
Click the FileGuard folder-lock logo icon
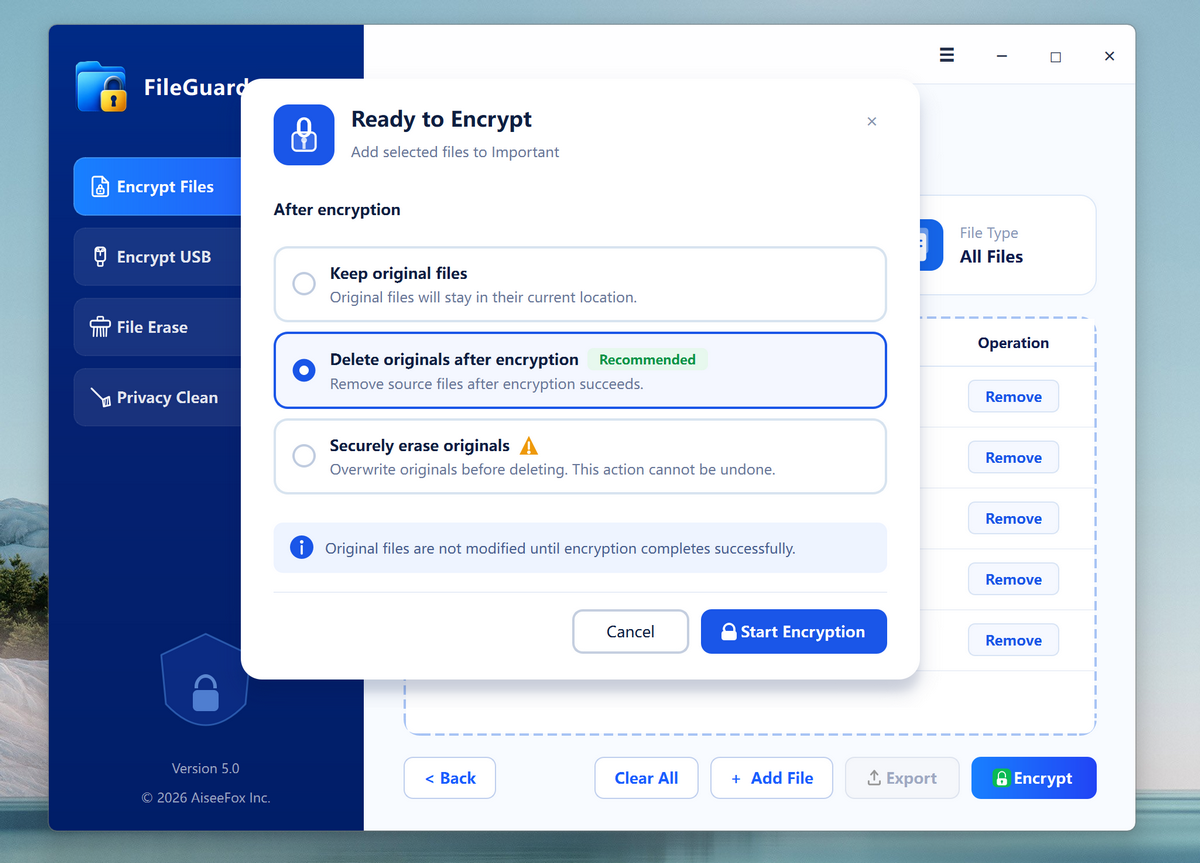[x=101, y=87]
